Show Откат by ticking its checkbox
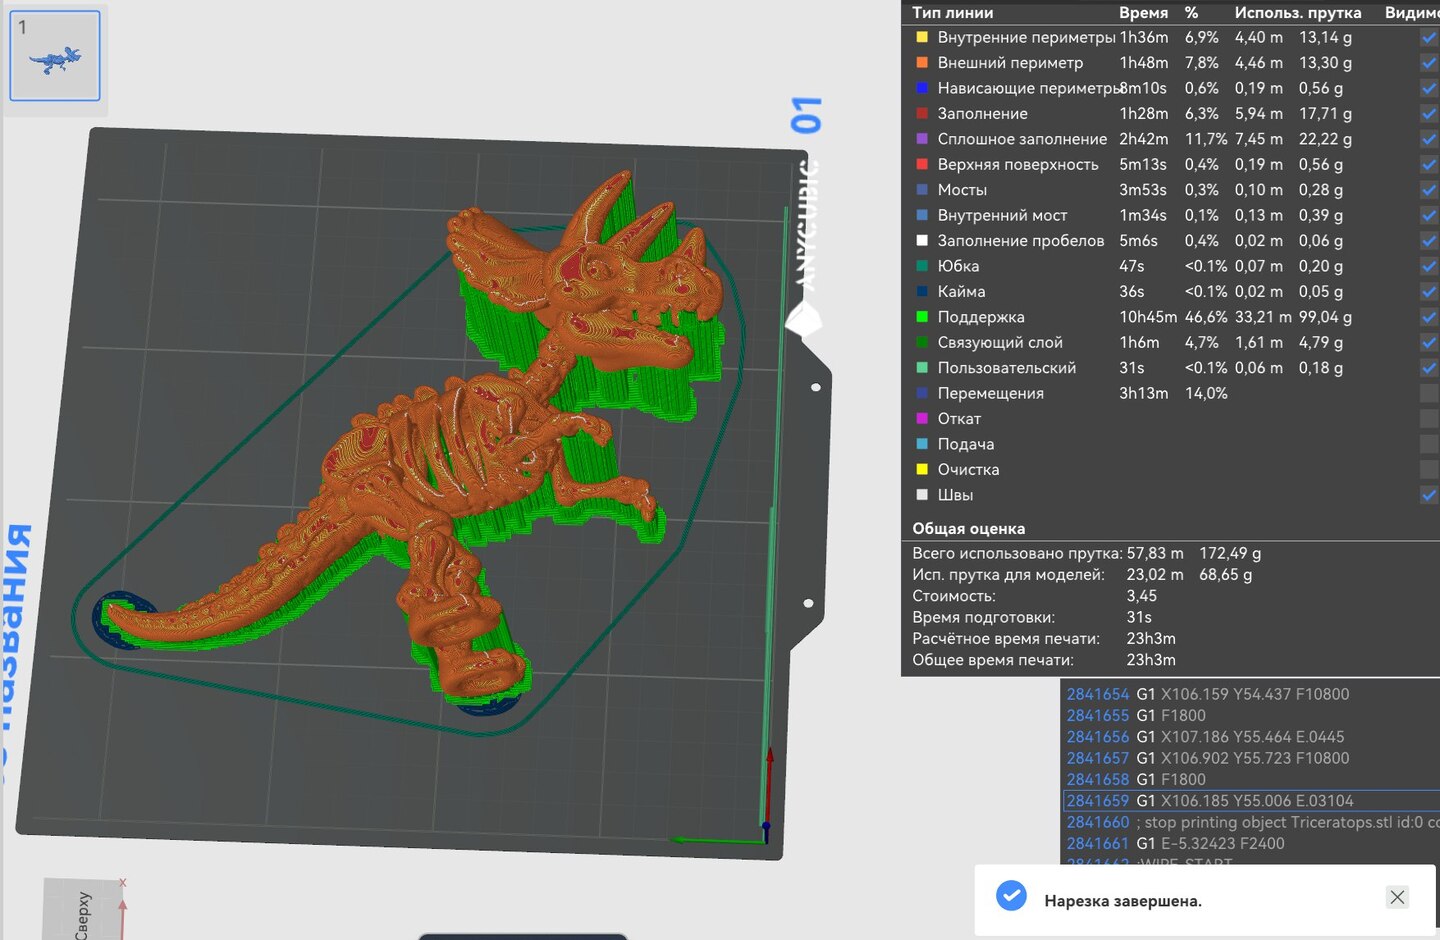Image resolution: width=1440 pixels, height=940 pixels. point(1429,419)
